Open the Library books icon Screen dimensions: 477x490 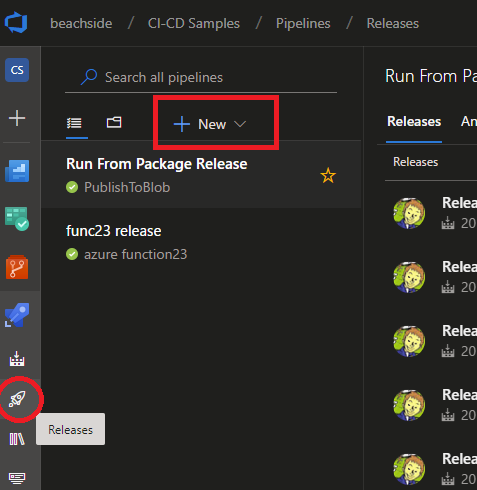[x=17, y=439]
